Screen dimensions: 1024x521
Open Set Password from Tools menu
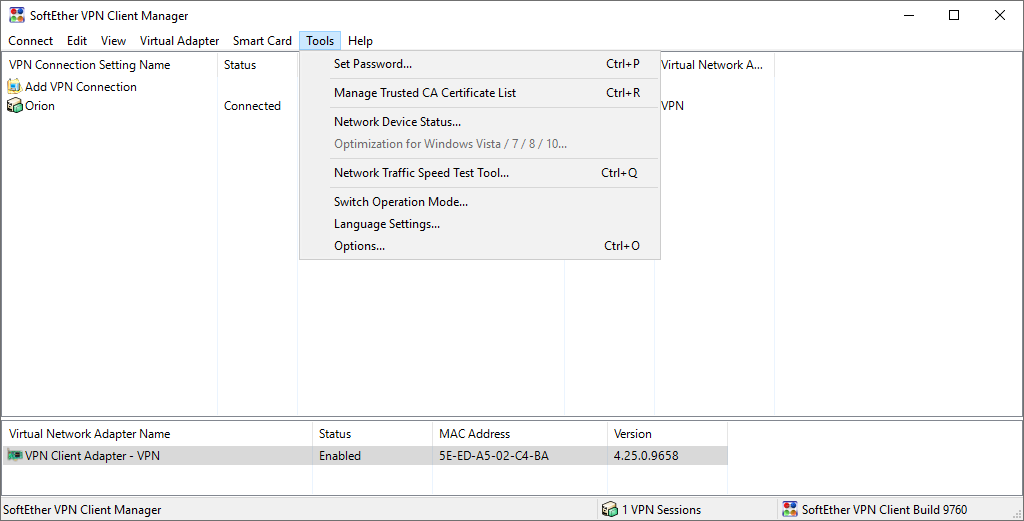[x=373, y=64]
